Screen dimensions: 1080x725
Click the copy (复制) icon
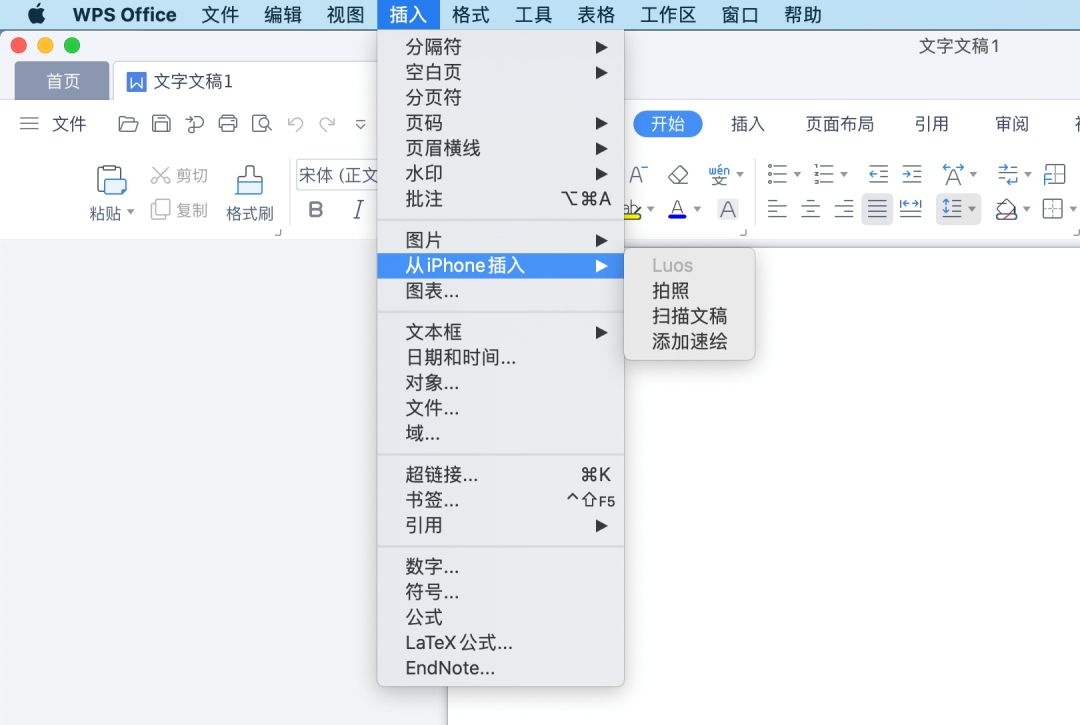tap(159, 210)
